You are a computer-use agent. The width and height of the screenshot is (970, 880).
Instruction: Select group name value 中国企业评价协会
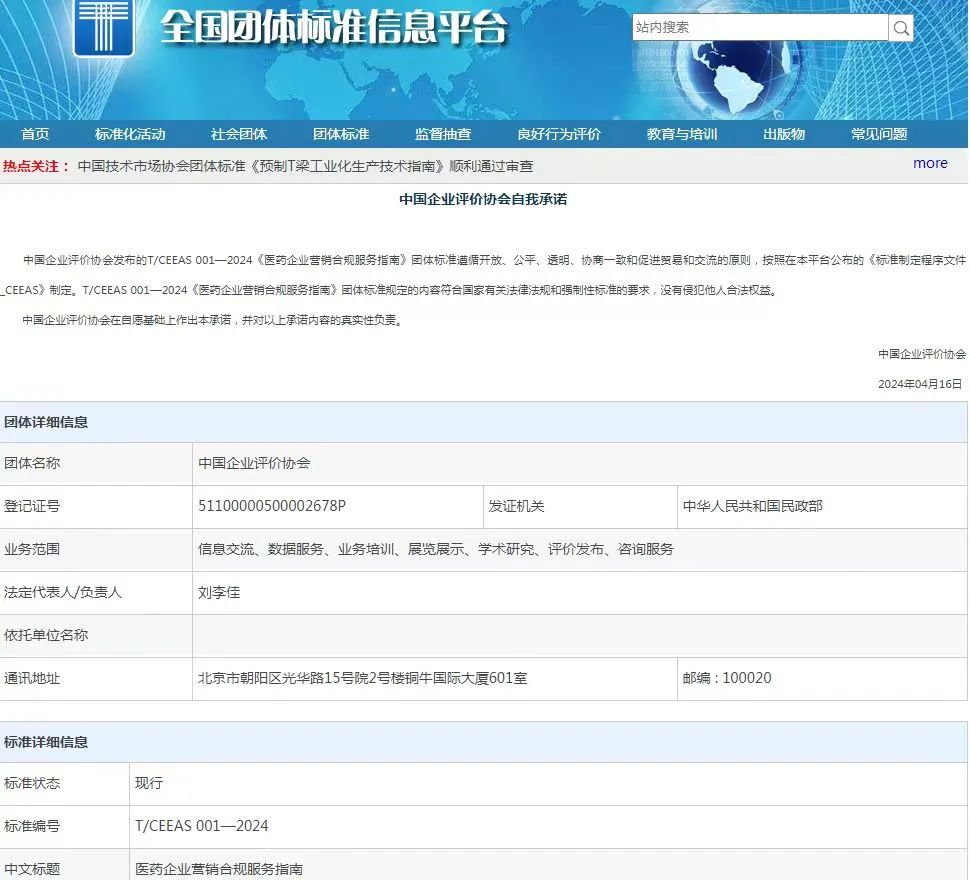[254, 463]
